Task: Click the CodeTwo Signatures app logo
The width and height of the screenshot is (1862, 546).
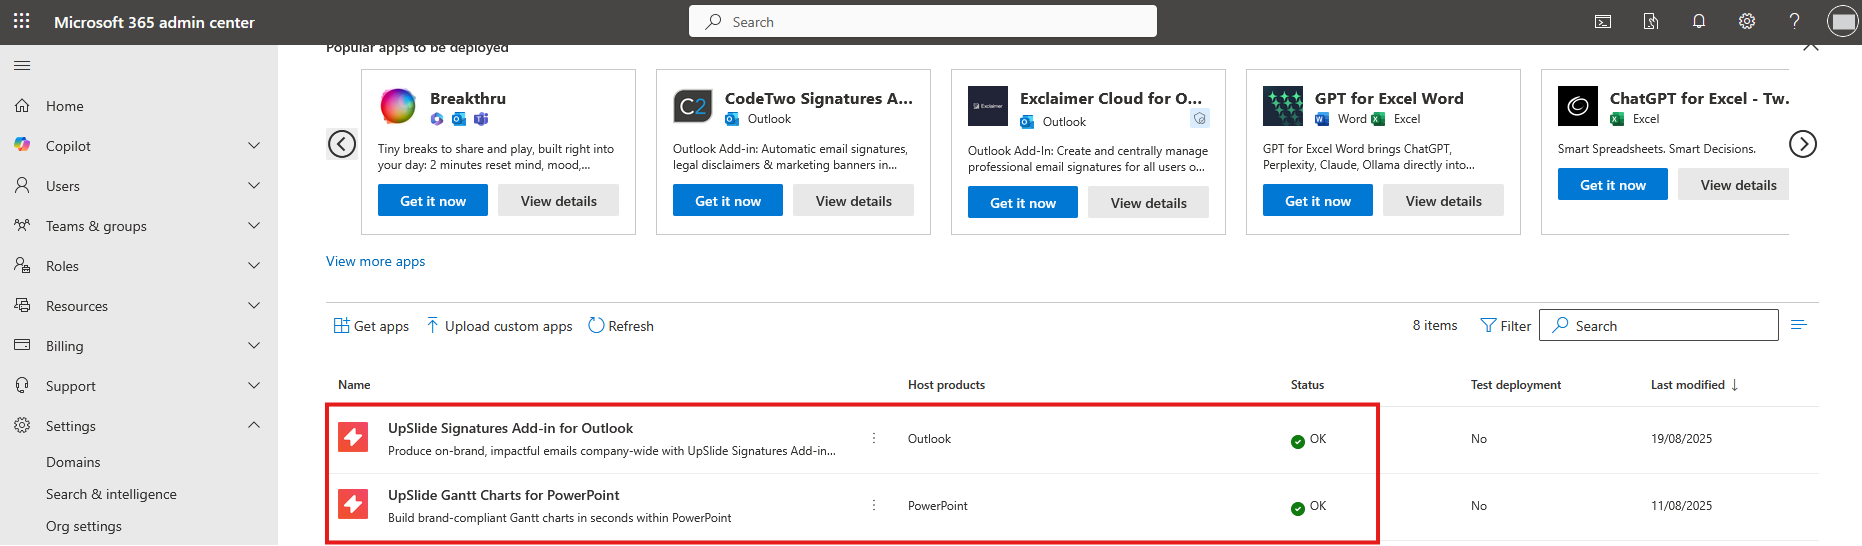Action: pyautogui.click(x=693, y=105)
